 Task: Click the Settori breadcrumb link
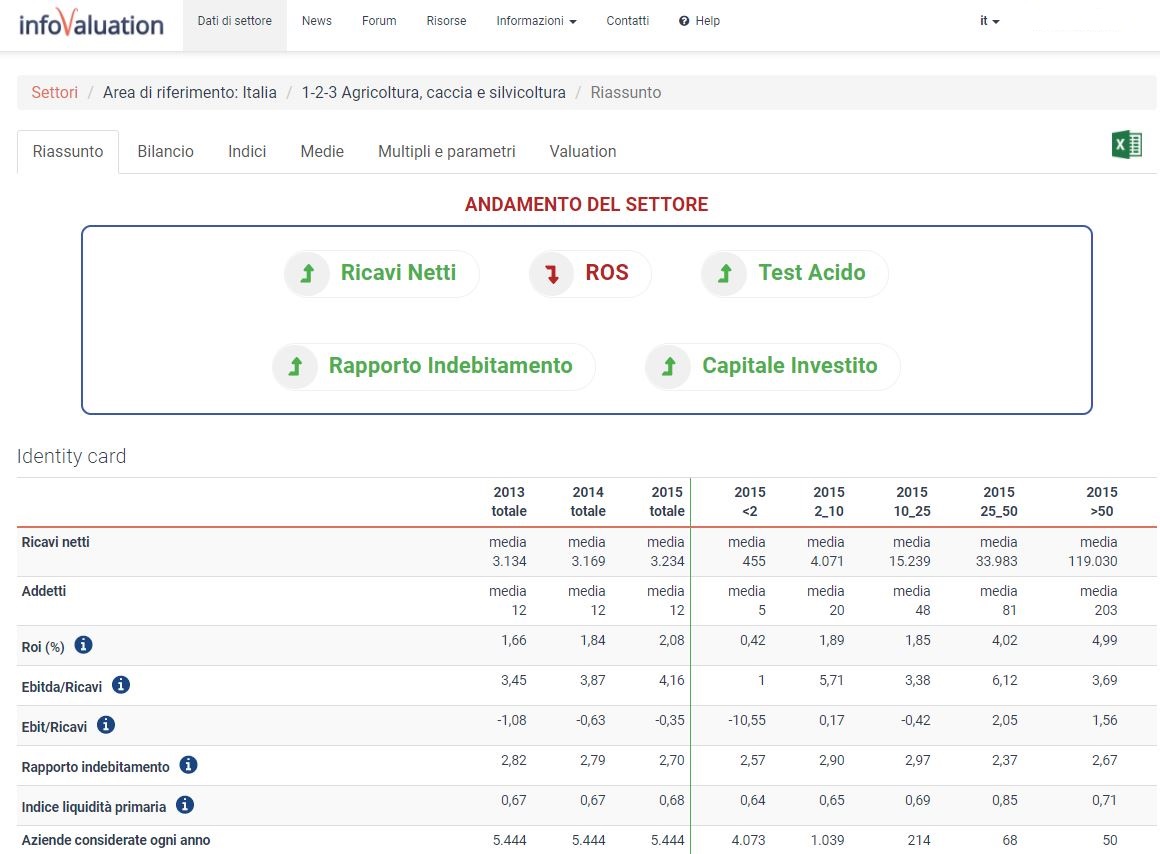54,93
